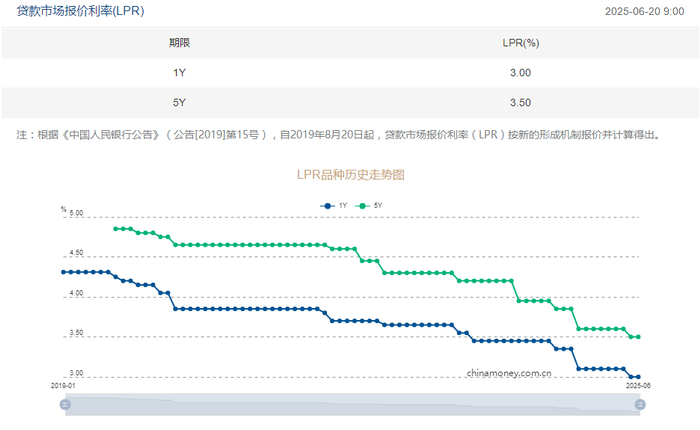Click the 4.00 y-axis label
Viewport: 700px width, 430px height.
click(76, 293)
